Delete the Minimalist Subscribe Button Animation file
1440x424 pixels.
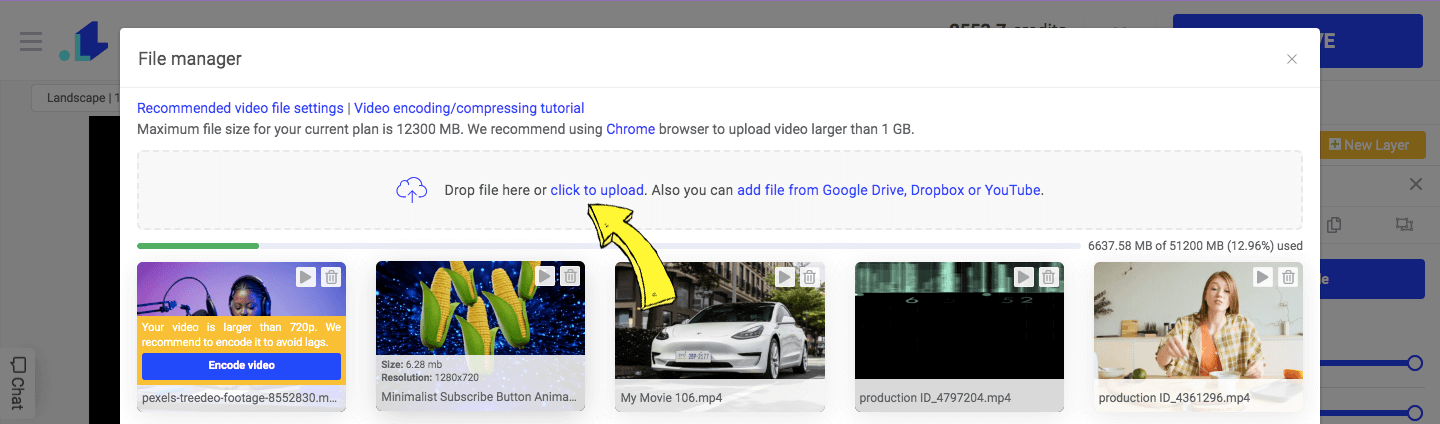tap(570, 276)
